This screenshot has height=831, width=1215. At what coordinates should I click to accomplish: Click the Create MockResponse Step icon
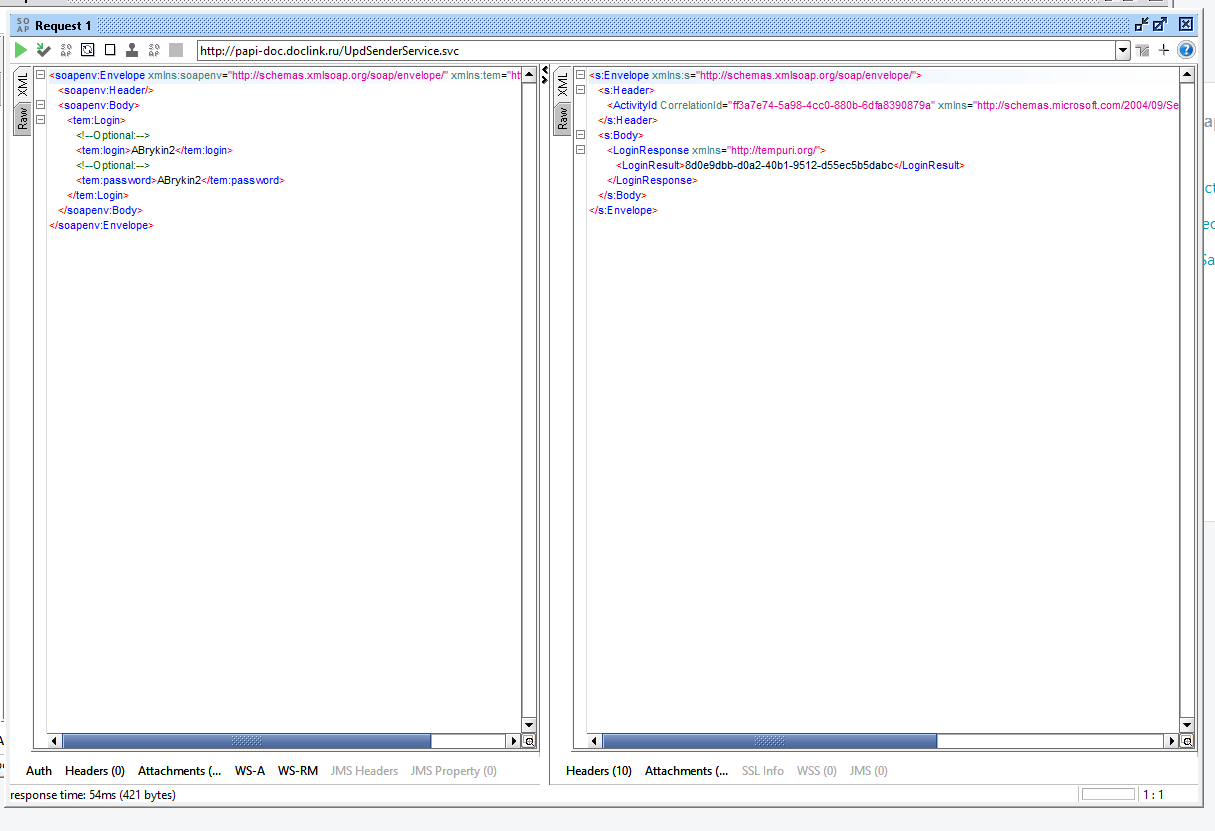click(x=66, y=49)
